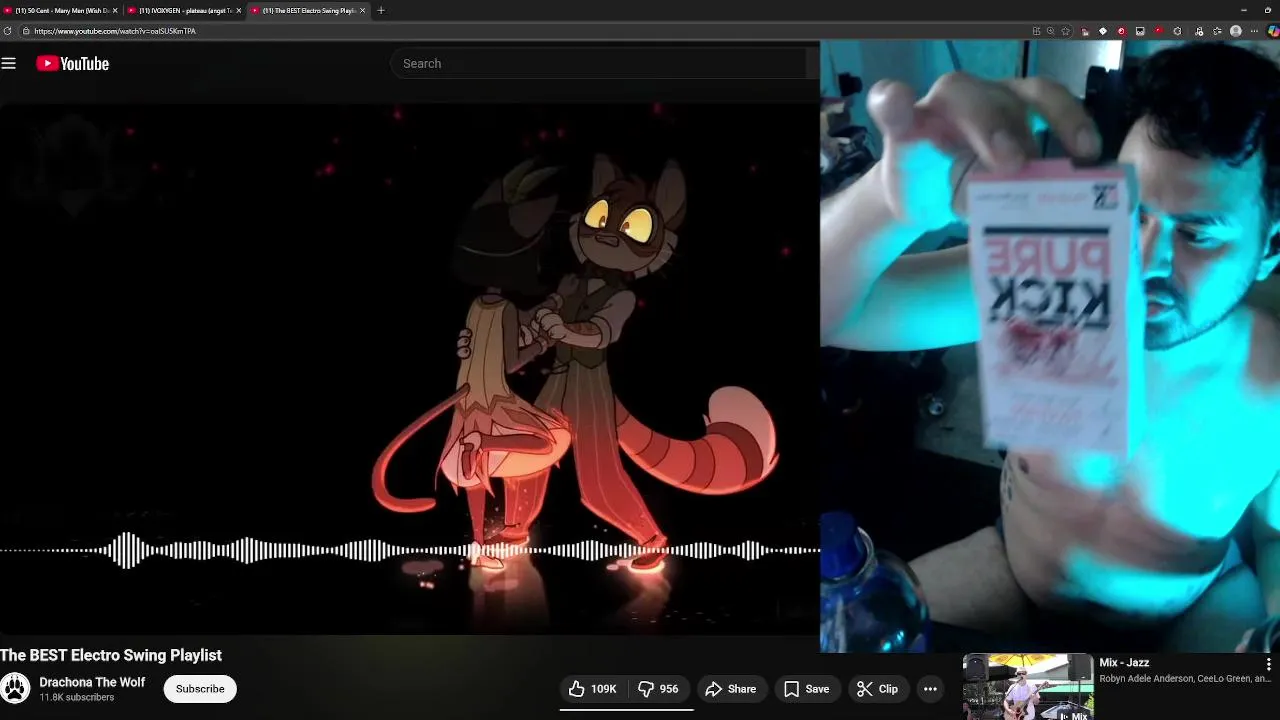Image resolution: width=1280 pixels, height=720 pixels.
Task: Close the IVOXYGEN - plateau tab
Action: (239, 10)
